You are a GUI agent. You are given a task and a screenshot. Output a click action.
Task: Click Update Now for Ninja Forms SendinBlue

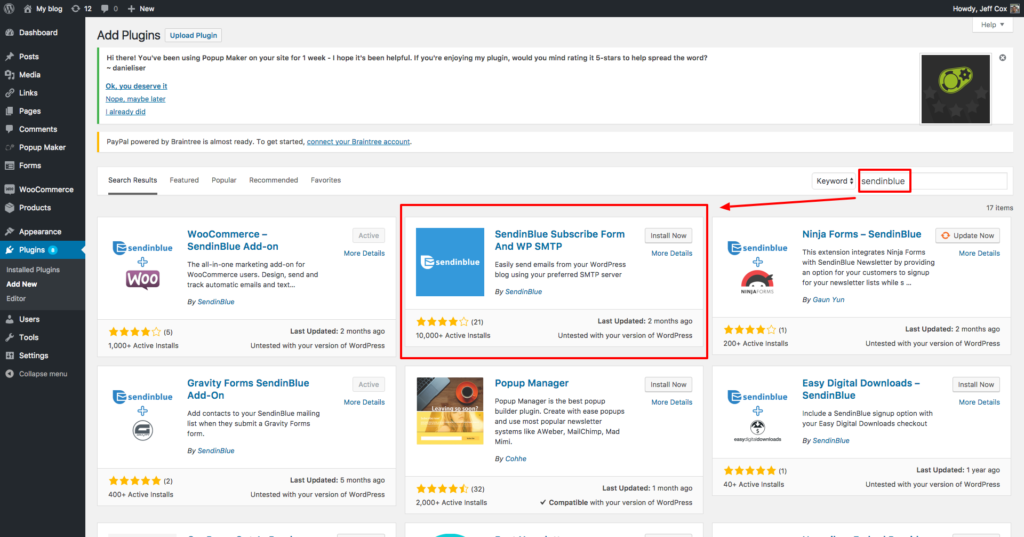(x=968, y=235)
